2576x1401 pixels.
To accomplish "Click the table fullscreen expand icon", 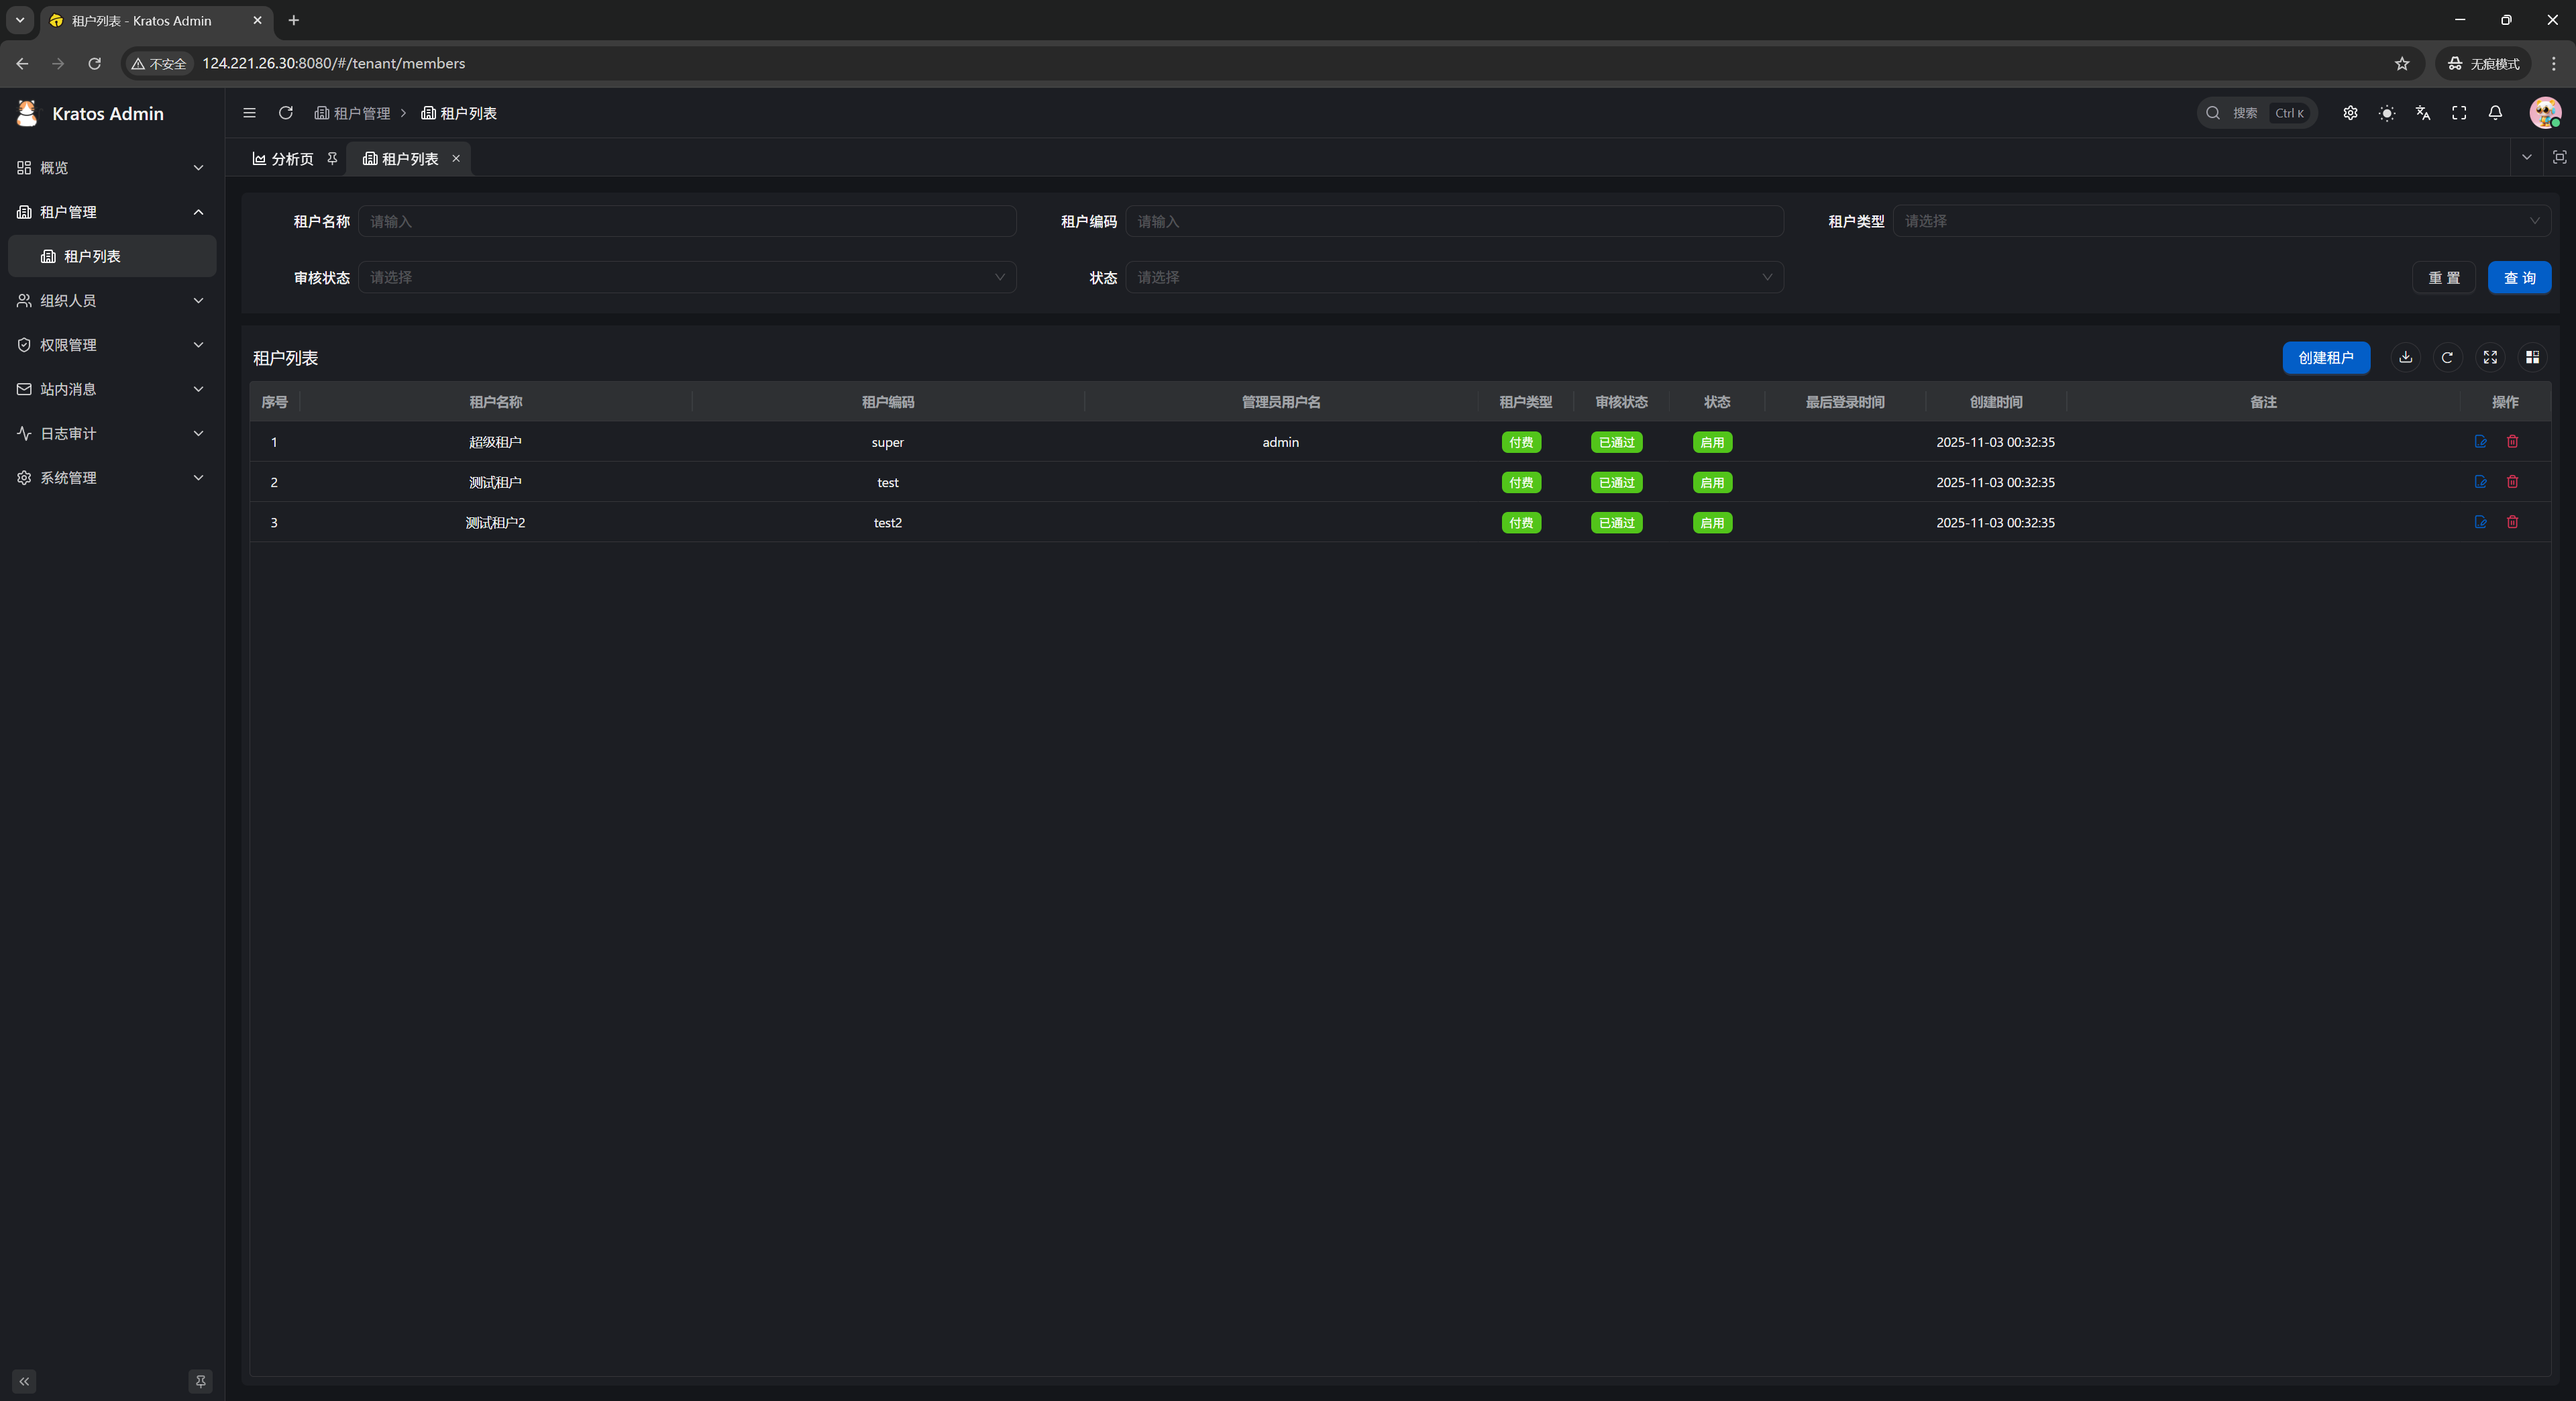I will [2490, 357].
